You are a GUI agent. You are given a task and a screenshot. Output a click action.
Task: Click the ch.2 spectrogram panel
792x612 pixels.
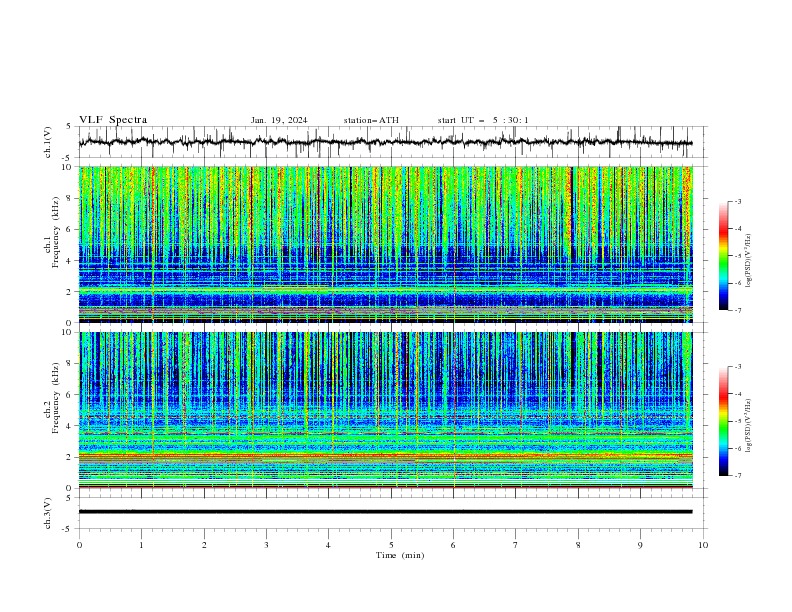385,410
